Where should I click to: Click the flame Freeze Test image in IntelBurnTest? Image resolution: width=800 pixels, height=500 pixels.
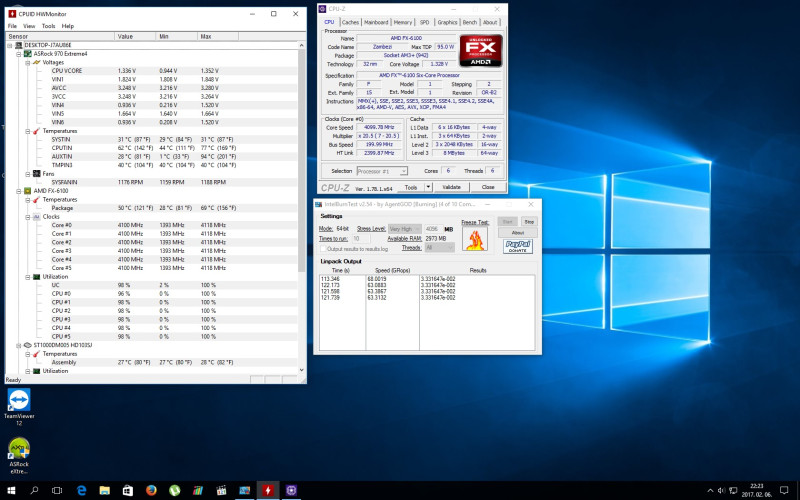474,239
